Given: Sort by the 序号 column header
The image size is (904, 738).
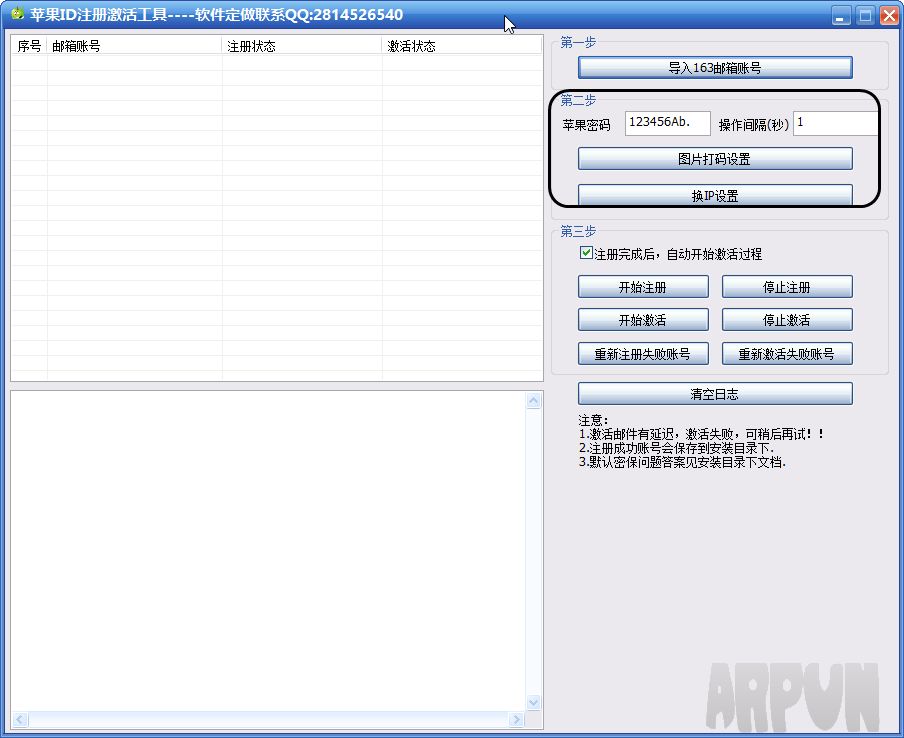Looking at the screenshot, I should 29,46.
